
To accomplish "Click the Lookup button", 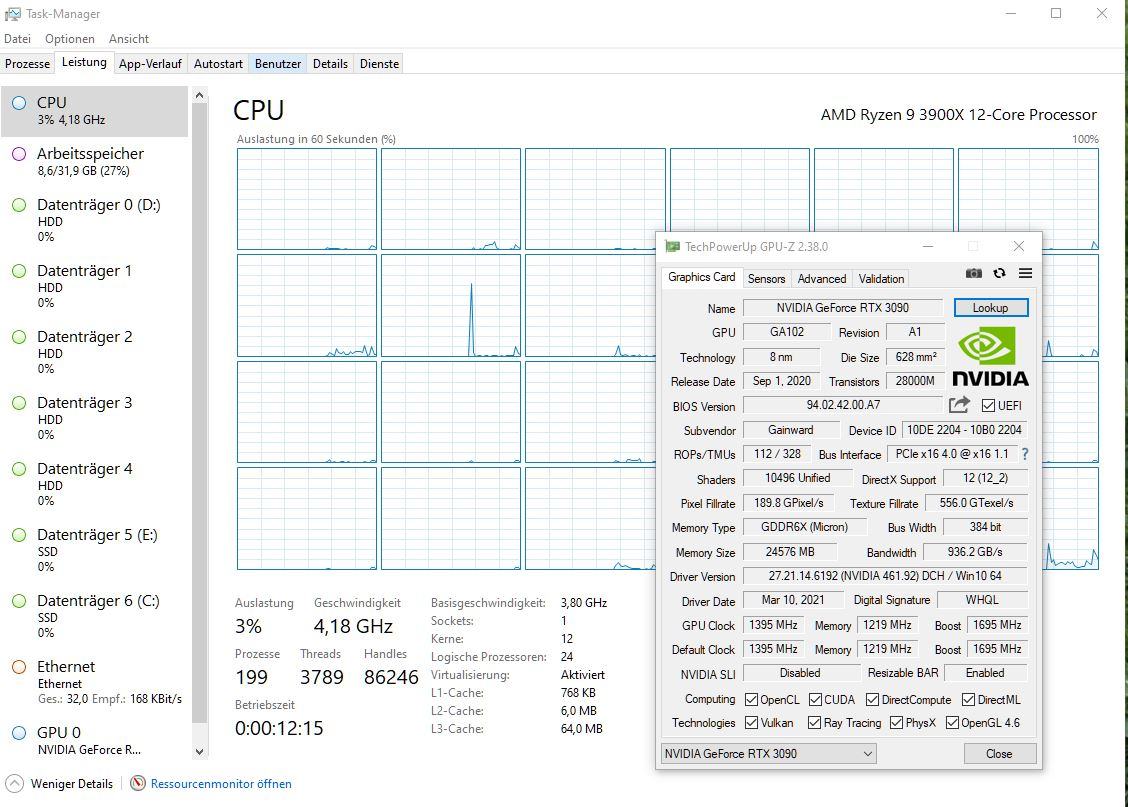I will [991, 308].
